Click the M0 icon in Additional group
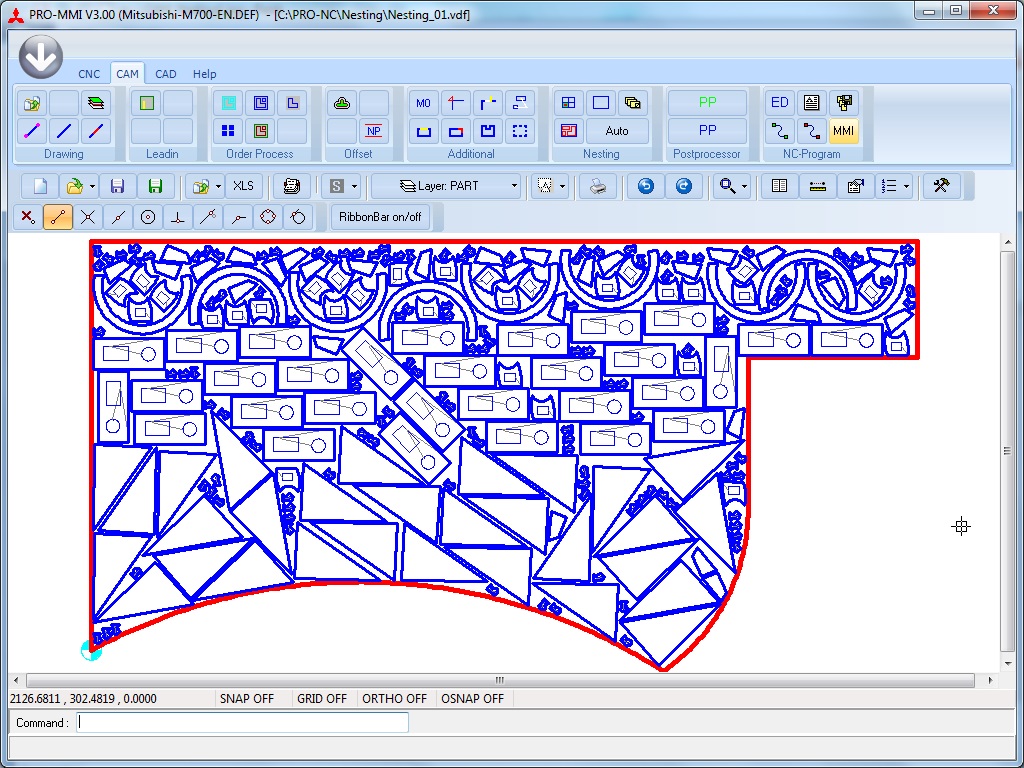This screenshot has height=768, width=1024. coord(424,102)
